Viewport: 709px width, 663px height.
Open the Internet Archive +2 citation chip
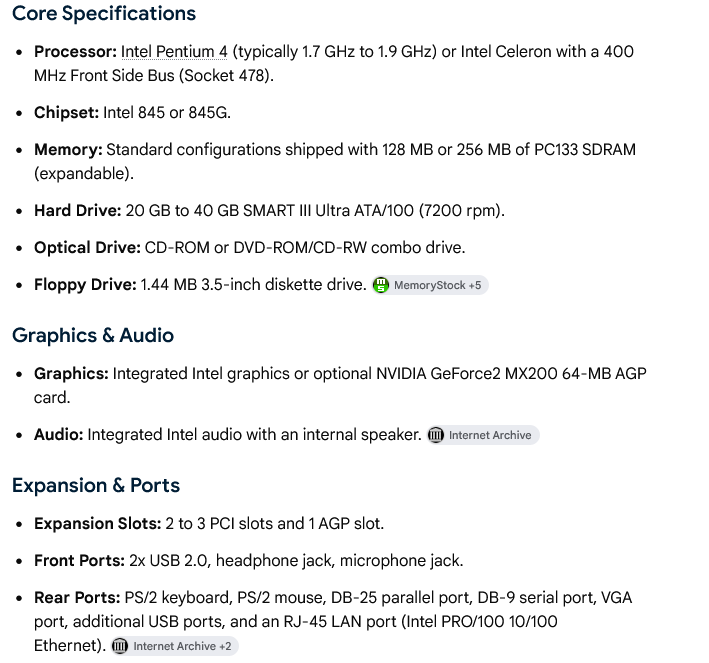175,646
